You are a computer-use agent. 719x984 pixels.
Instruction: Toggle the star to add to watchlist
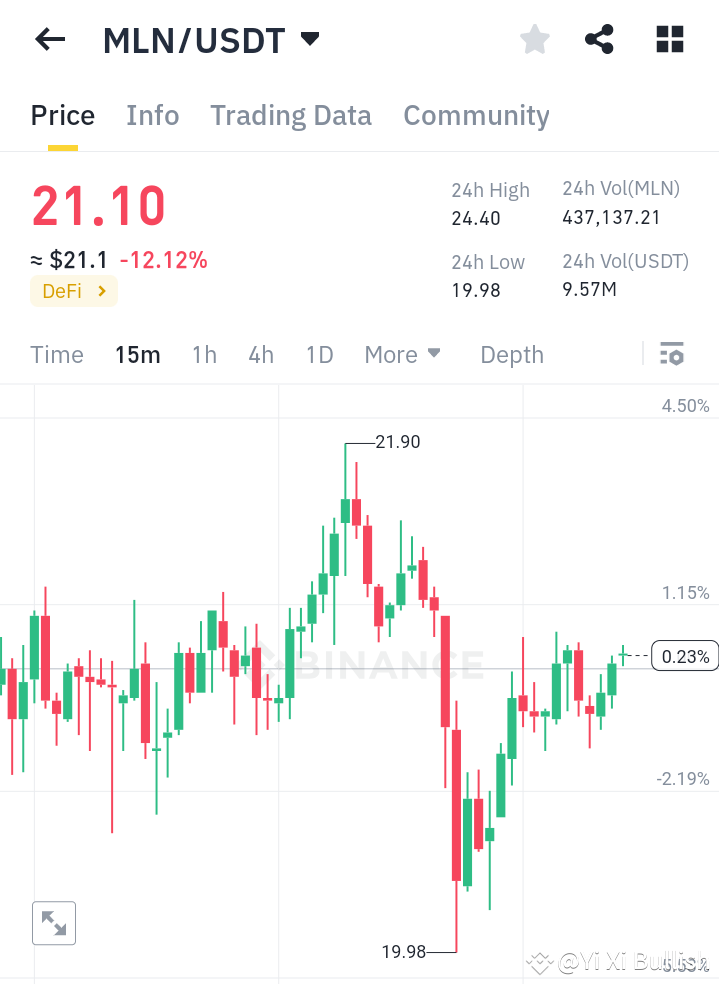534,39
